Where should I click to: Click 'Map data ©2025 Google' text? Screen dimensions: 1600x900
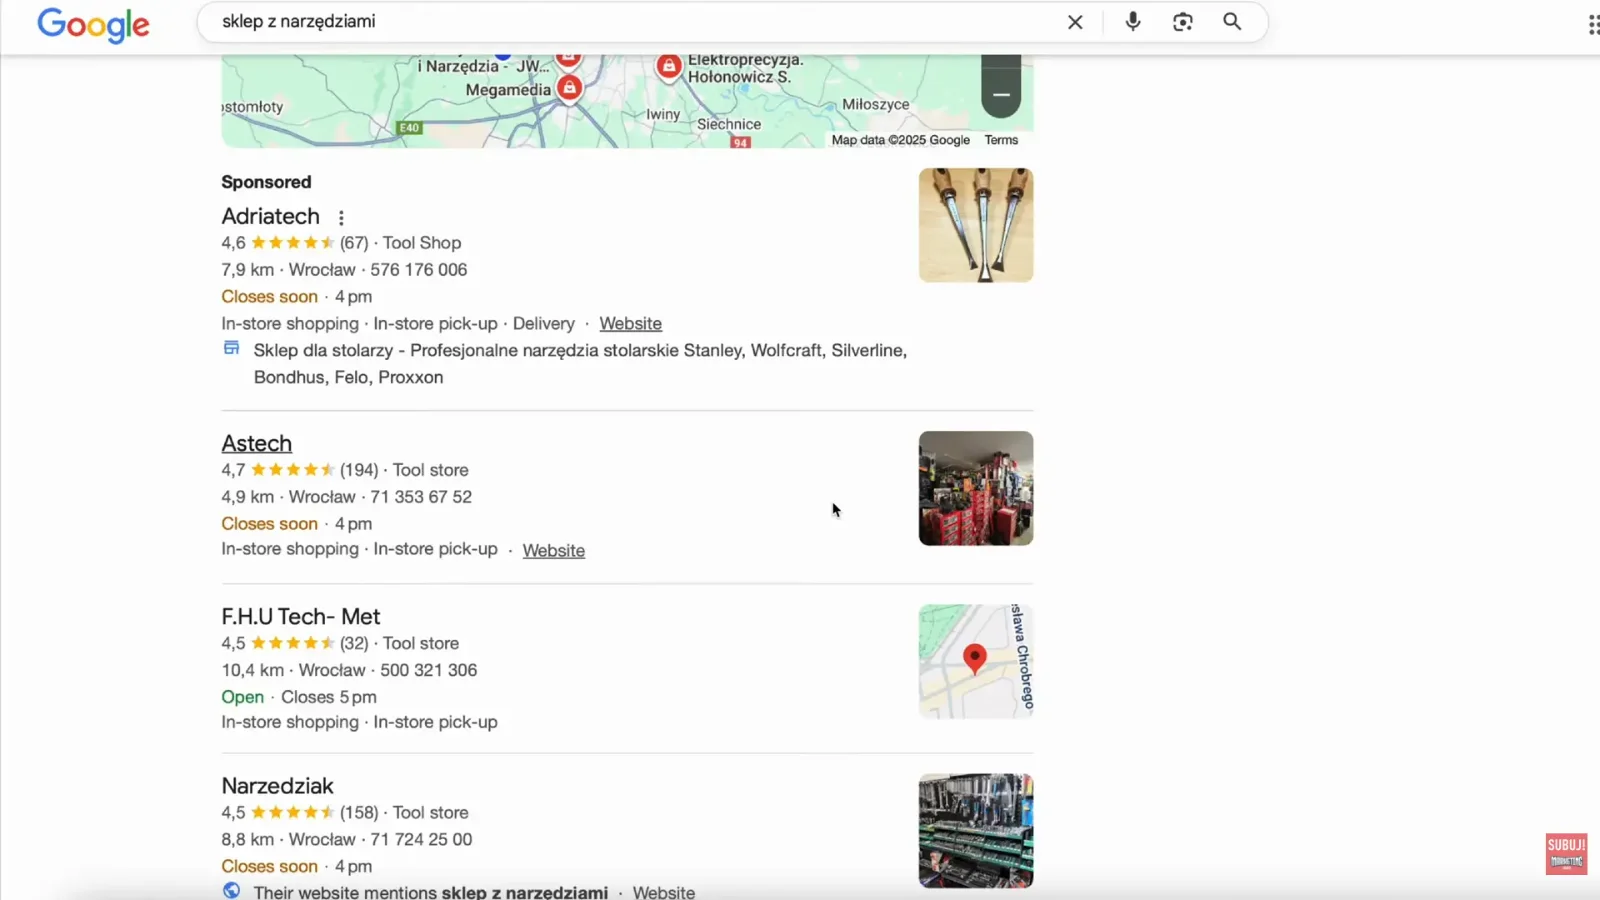(900, 140)
